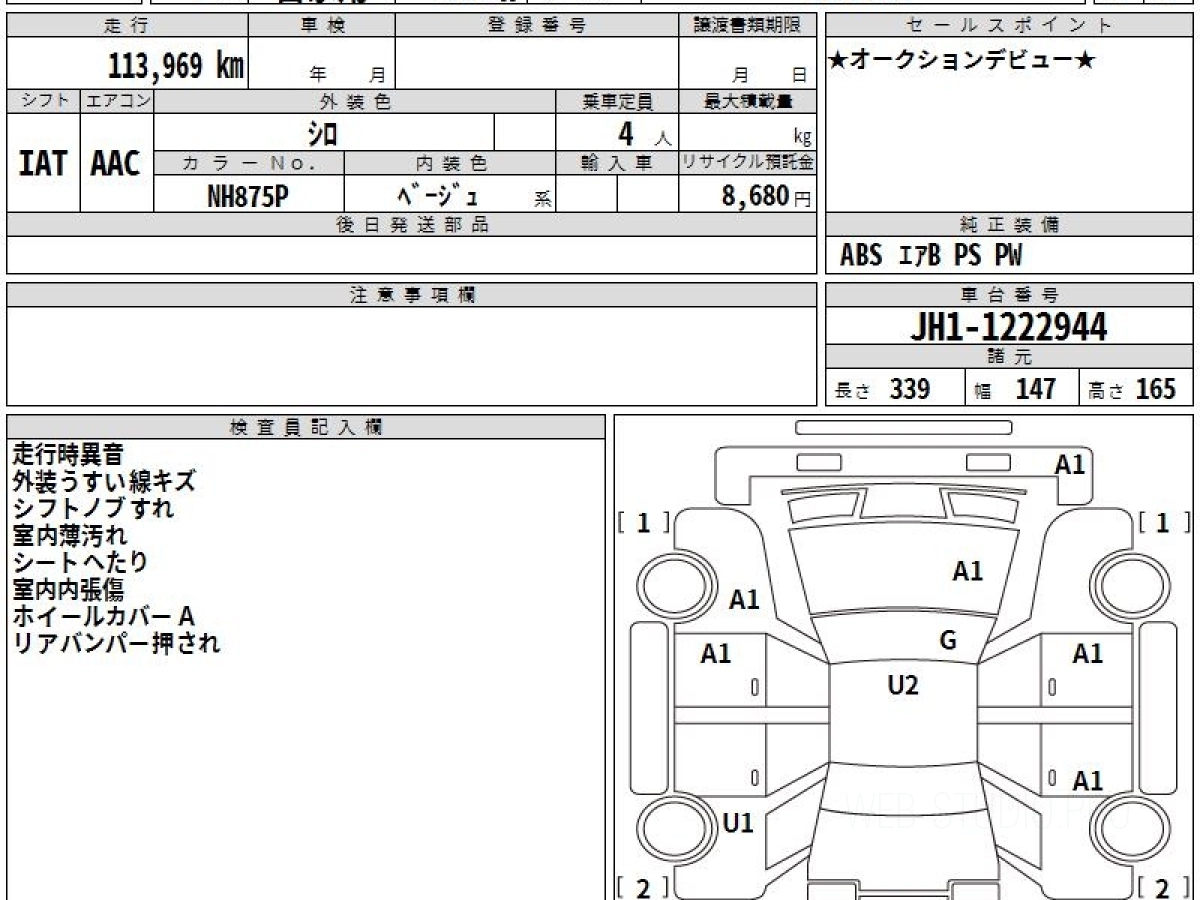Select the IAT shift value

click(43, 163)
